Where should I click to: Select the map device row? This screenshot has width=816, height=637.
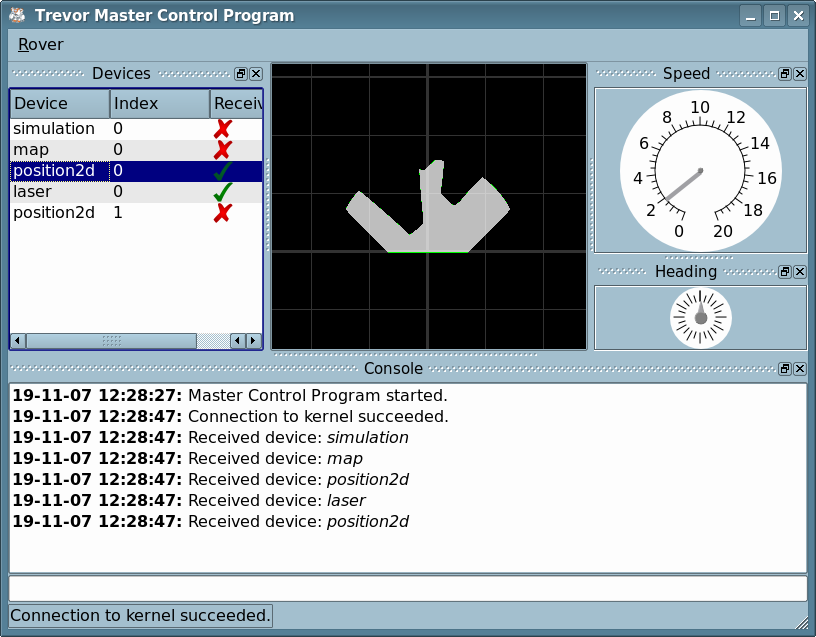[60, 150]
